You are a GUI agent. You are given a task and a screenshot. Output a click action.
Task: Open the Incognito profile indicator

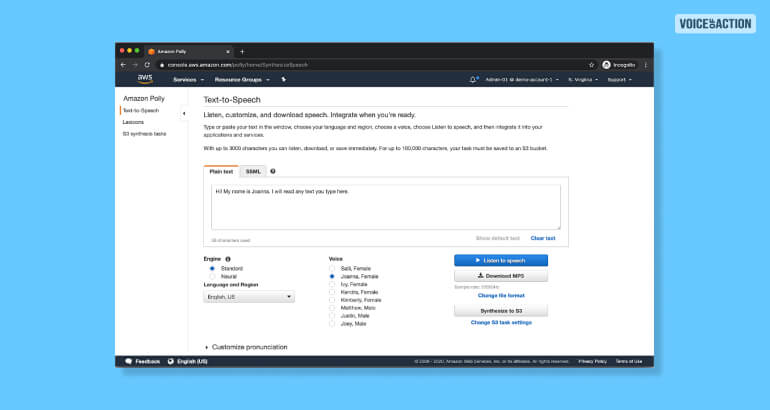pyautogui.click(x=619, y=65)
